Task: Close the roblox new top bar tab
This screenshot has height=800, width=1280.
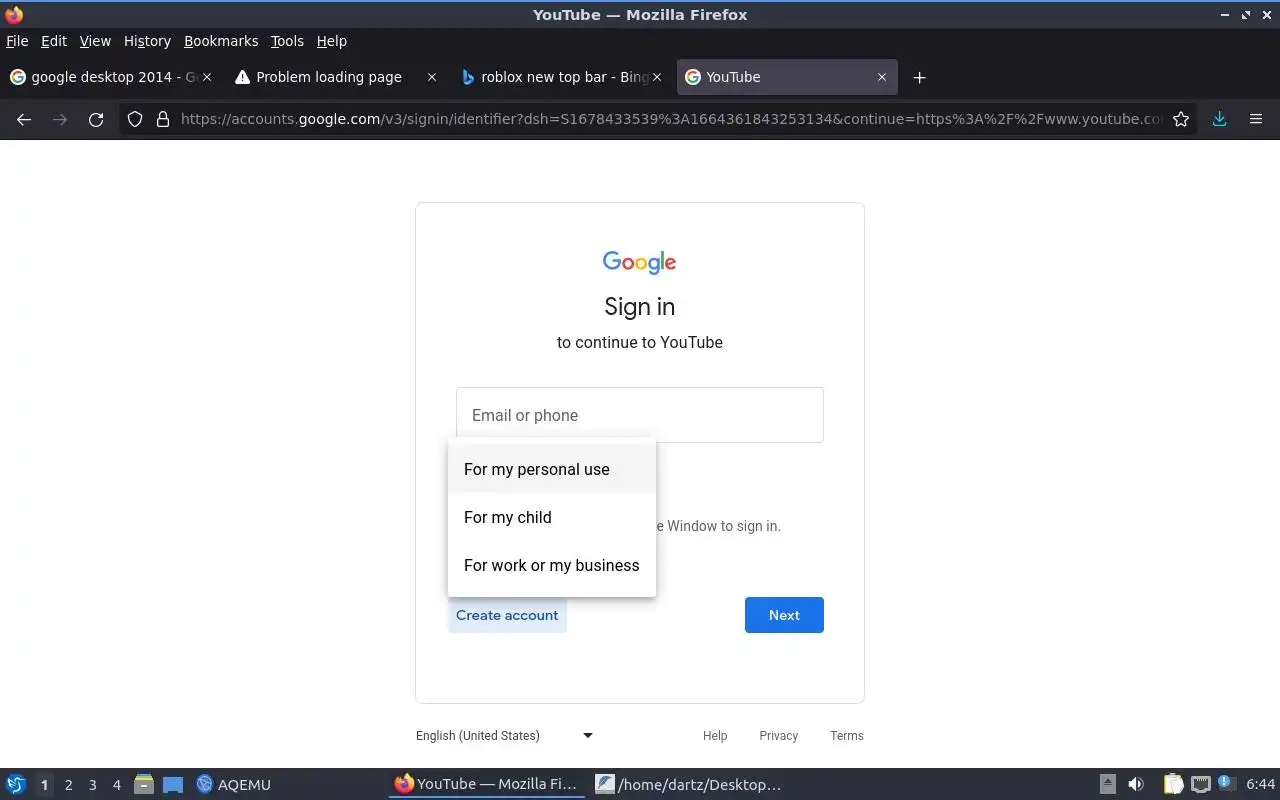Action: (x=657, y=77)
